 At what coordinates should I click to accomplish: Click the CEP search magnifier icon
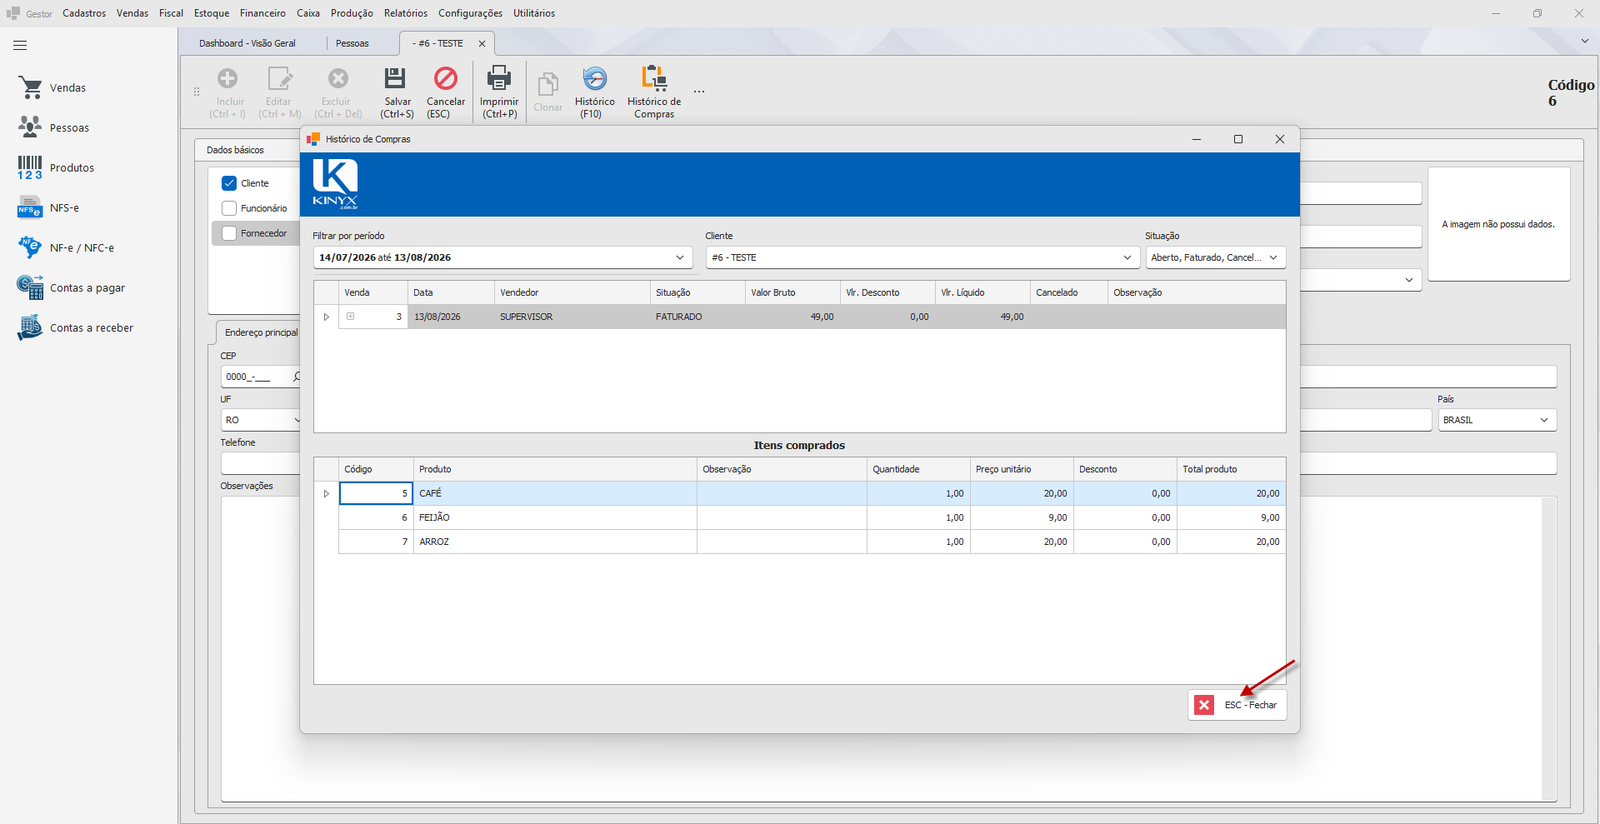pos(297,377)
